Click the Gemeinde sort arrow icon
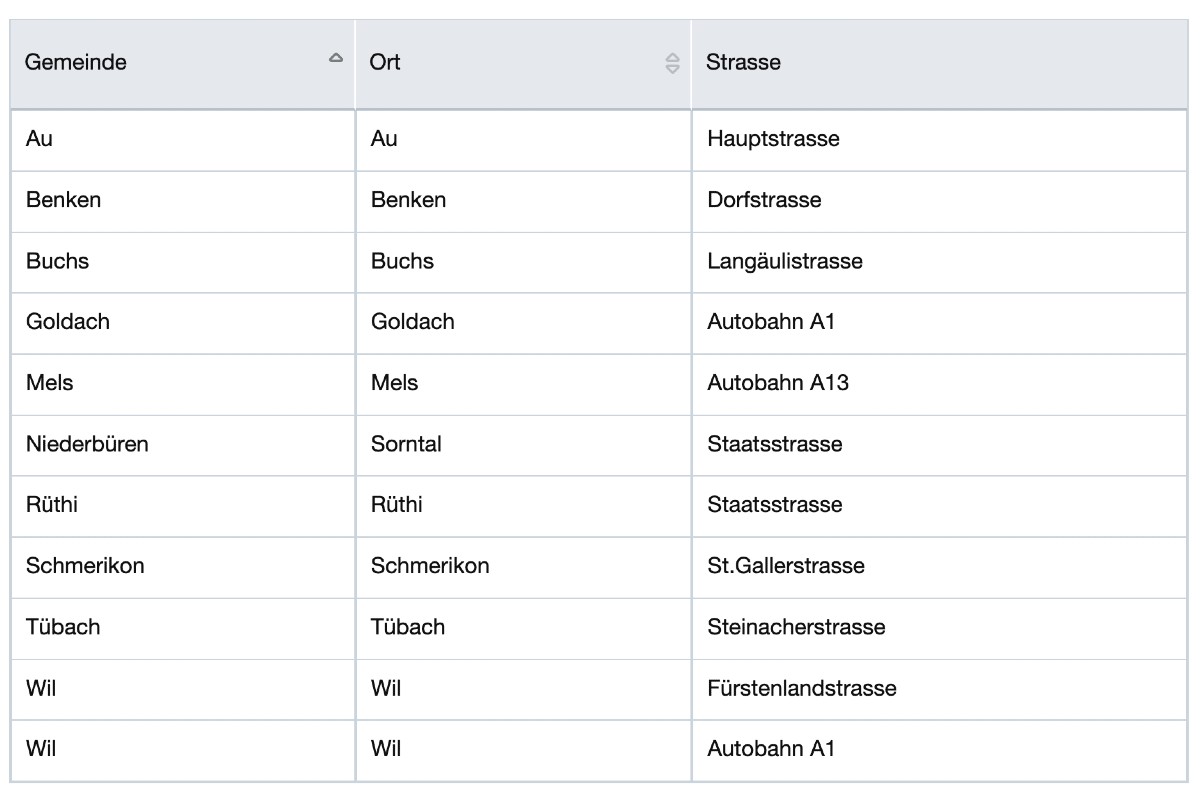 pos(336,58)
